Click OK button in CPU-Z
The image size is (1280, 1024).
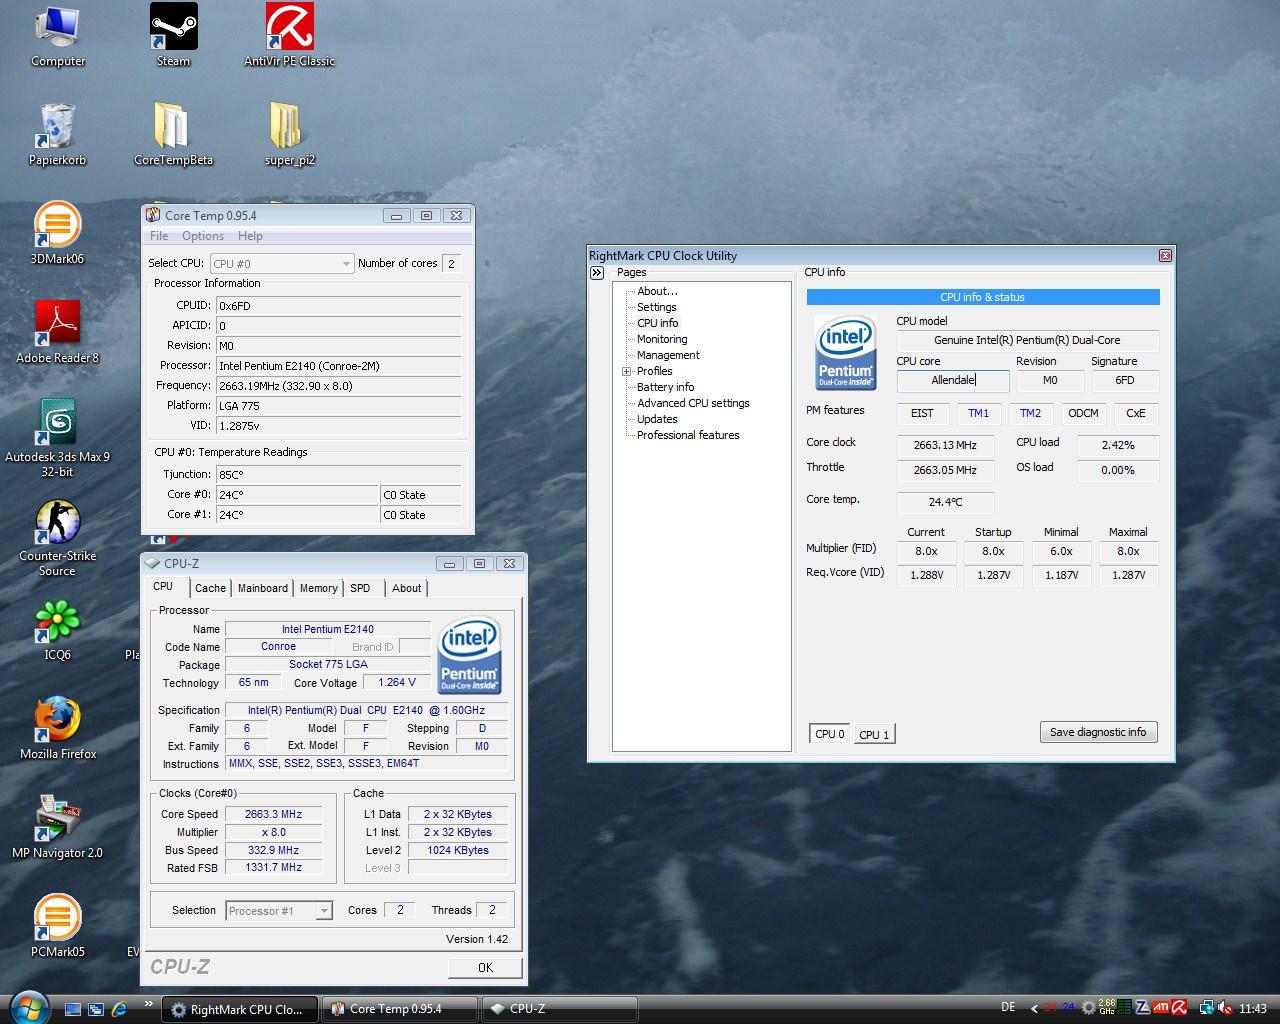pyautogui.click(x=485, y=967)
